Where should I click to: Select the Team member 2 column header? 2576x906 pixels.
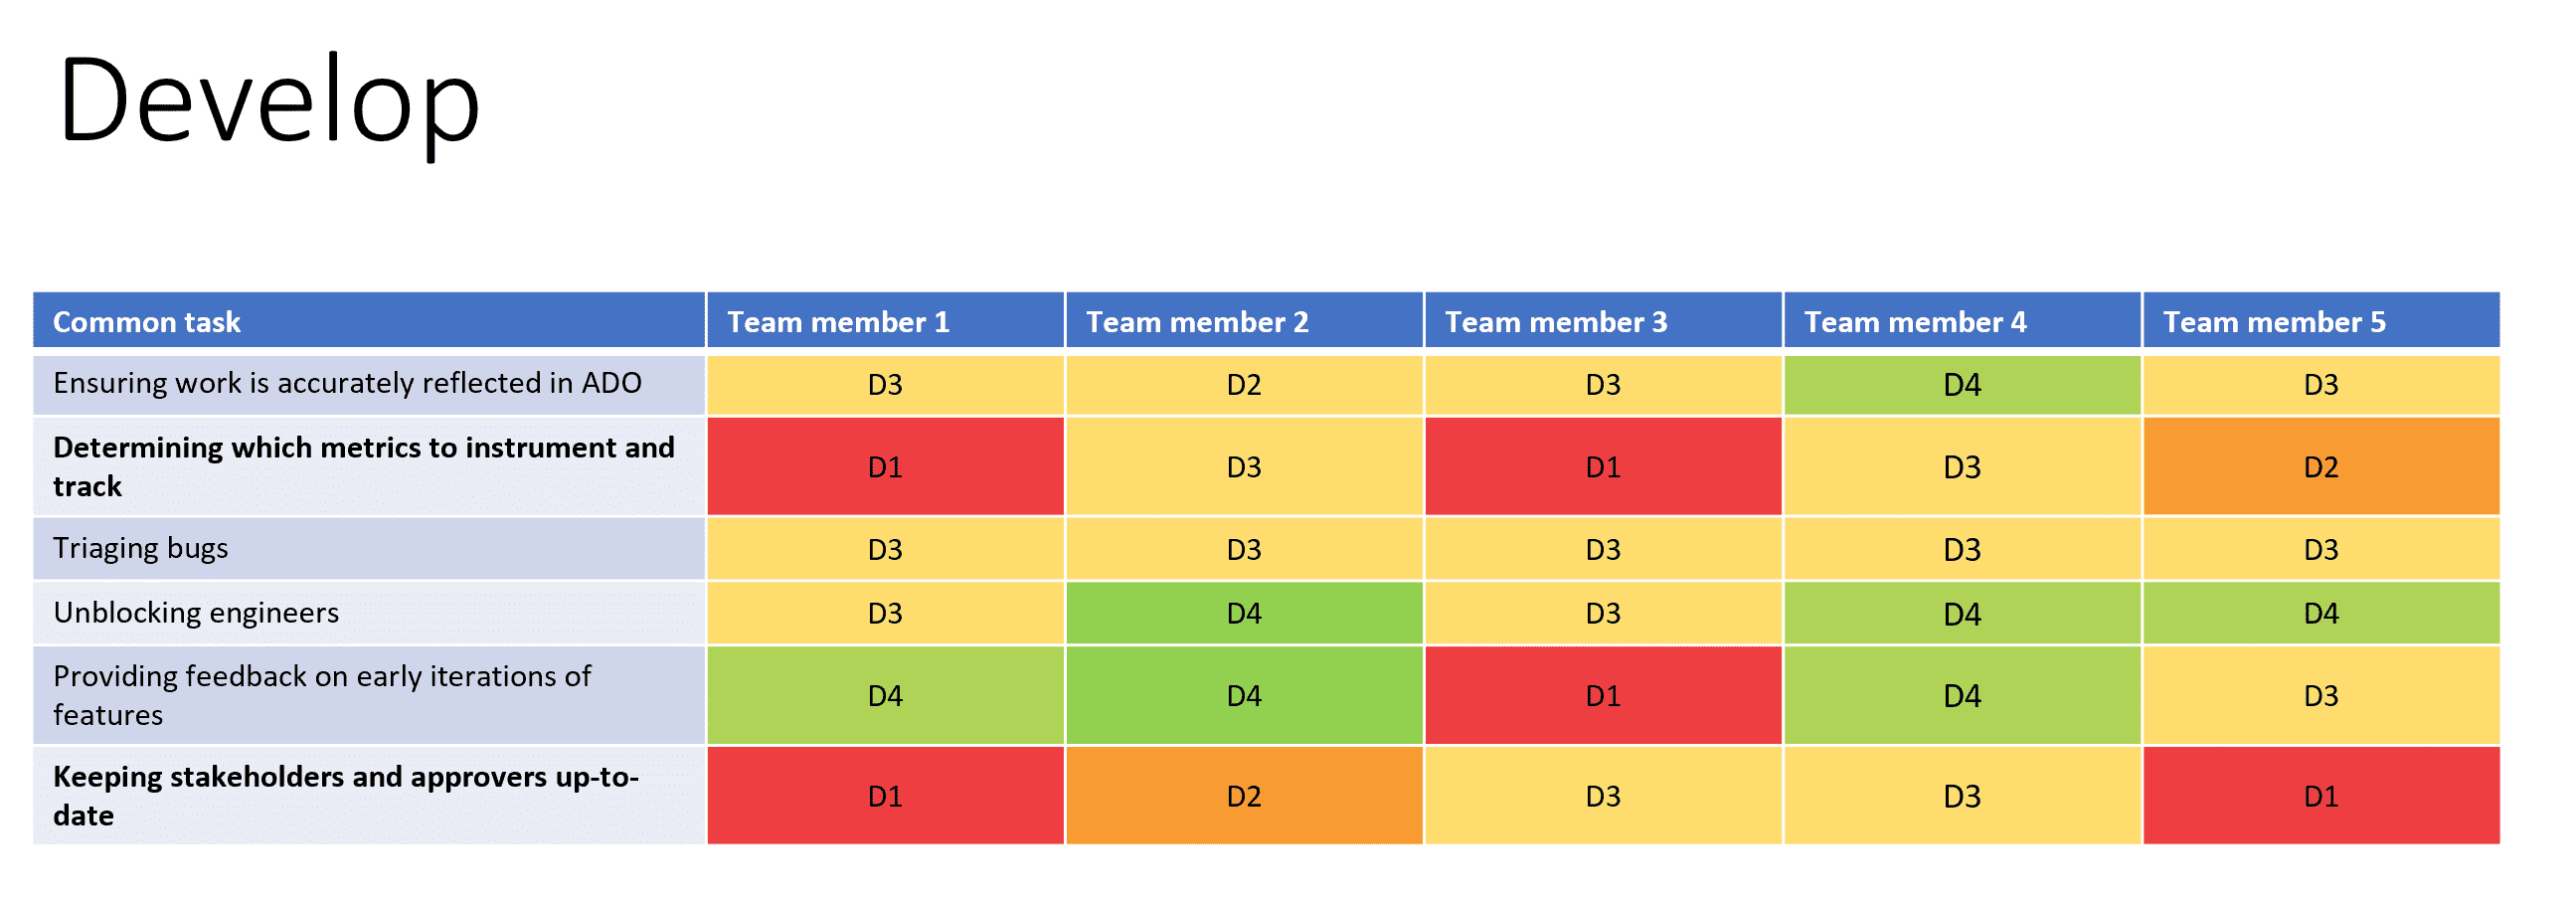pyautogui.click(x=1244, y=321)
